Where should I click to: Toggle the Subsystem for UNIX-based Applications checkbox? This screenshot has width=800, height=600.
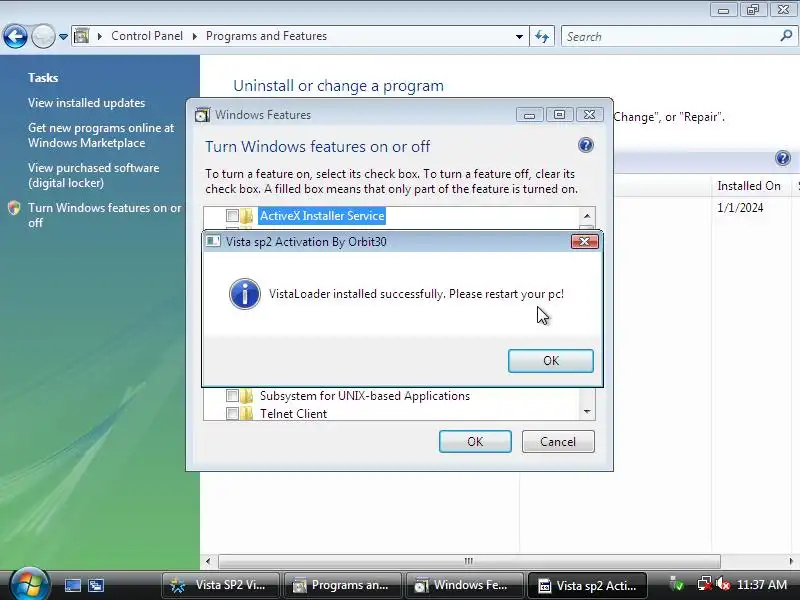(232, 395)
